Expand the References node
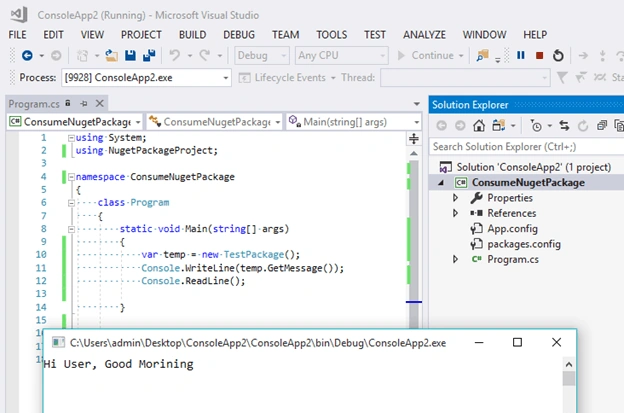The height and width of the screenshot is (413, 624). 455,213
